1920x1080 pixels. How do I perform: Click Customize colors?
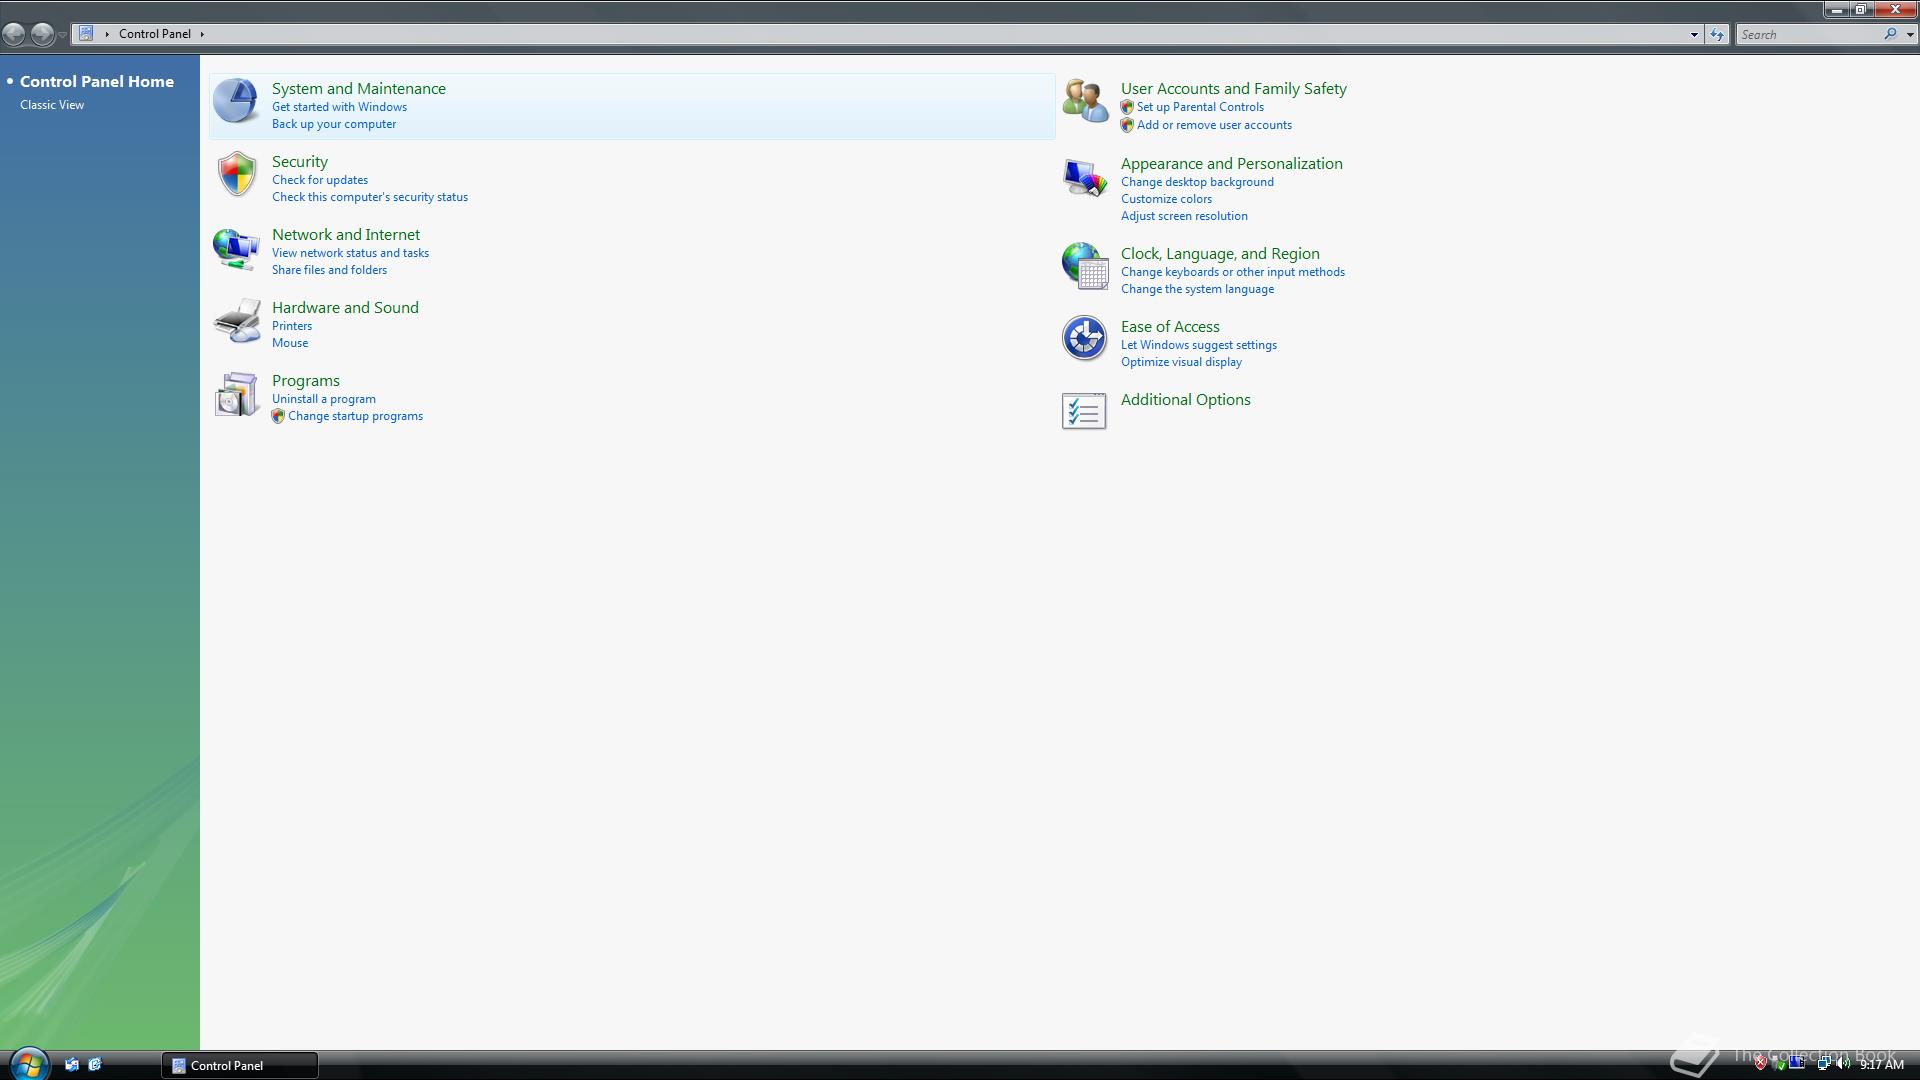(x=1166, y=199)
